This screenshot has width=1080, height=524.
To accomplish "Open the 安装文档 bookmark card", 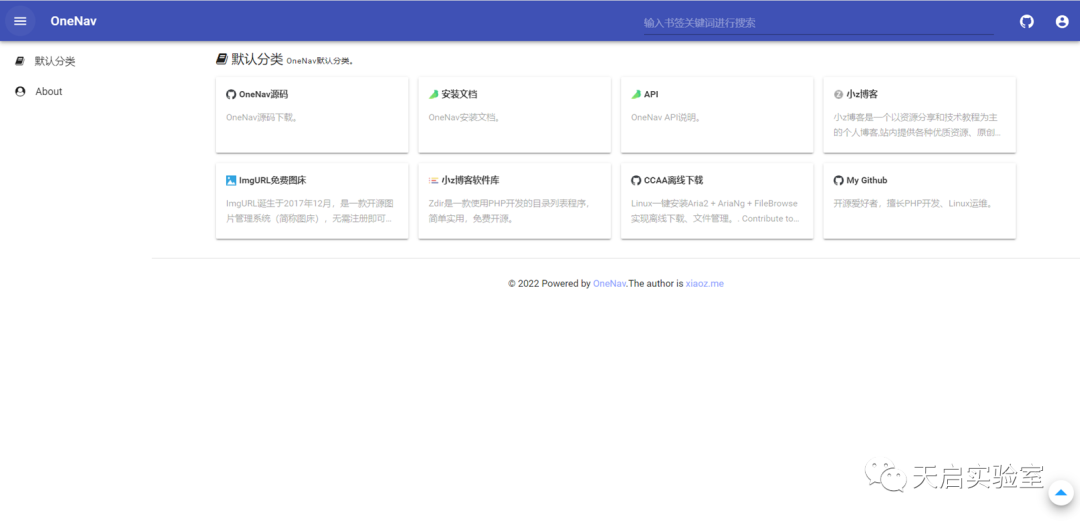I will click(x=515, y=115).
